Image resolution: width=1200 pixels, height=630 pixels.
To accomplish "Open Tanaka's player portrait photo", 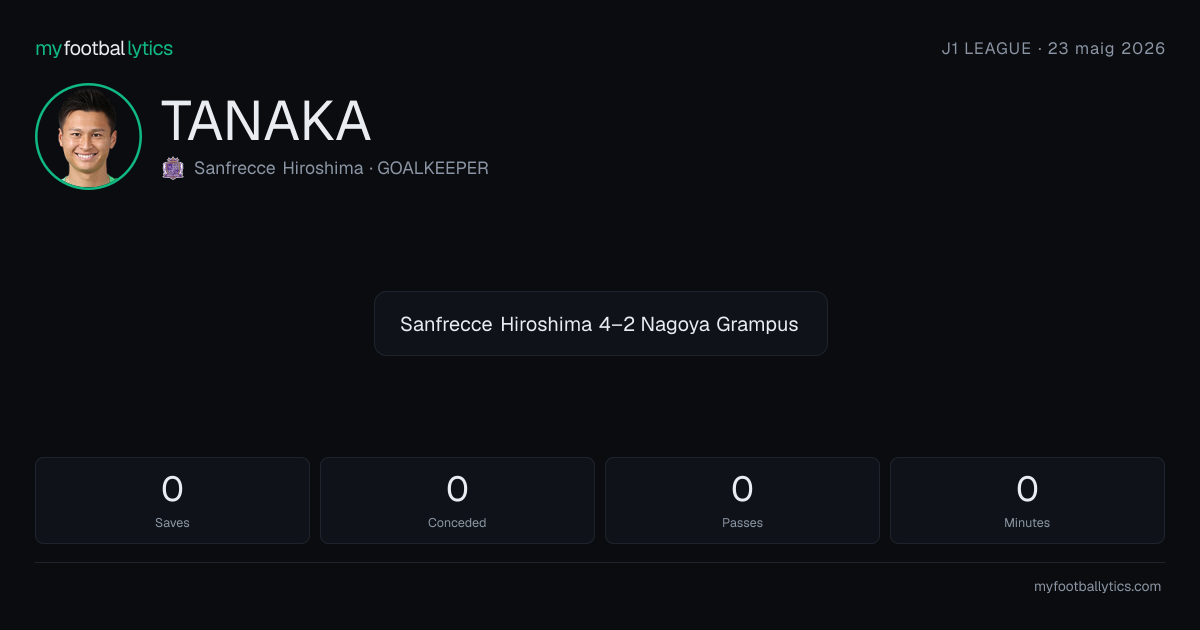I will pos(88,136).
